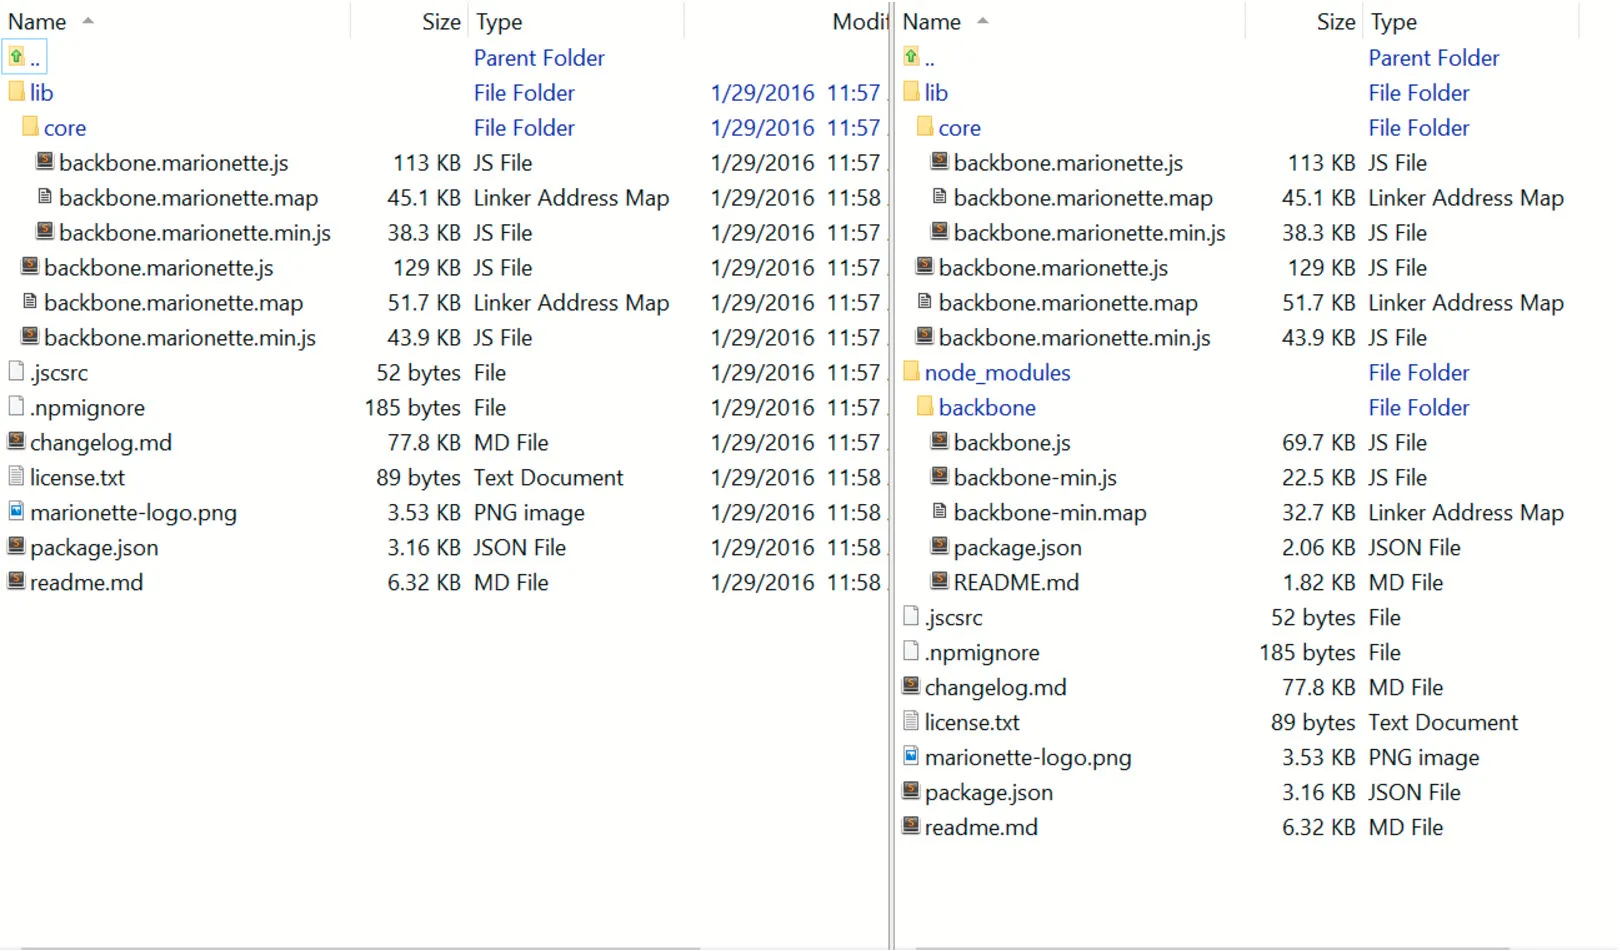Select the node_modules folder name
Screen dimensions: 1620x951
tap(998, 373)
